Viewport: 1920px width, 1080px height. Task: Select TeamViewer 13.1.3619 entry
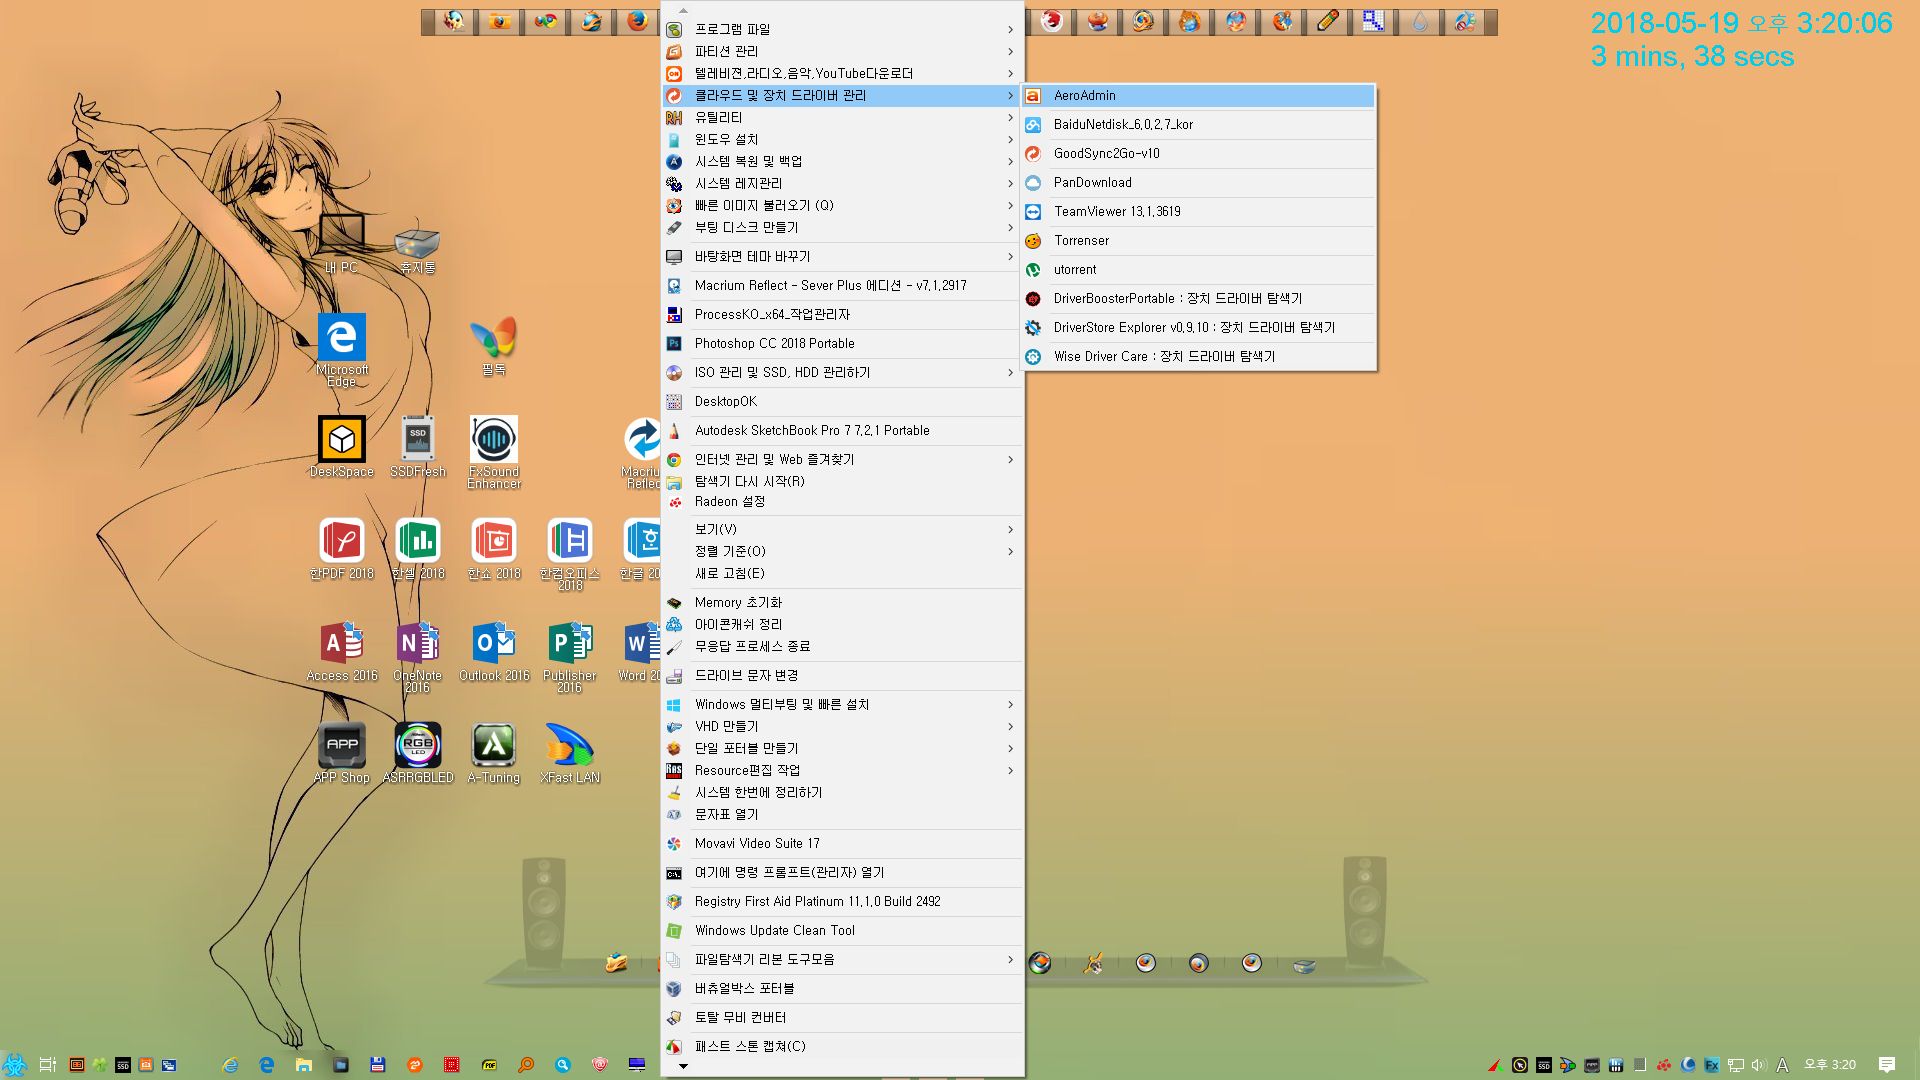1198,211
